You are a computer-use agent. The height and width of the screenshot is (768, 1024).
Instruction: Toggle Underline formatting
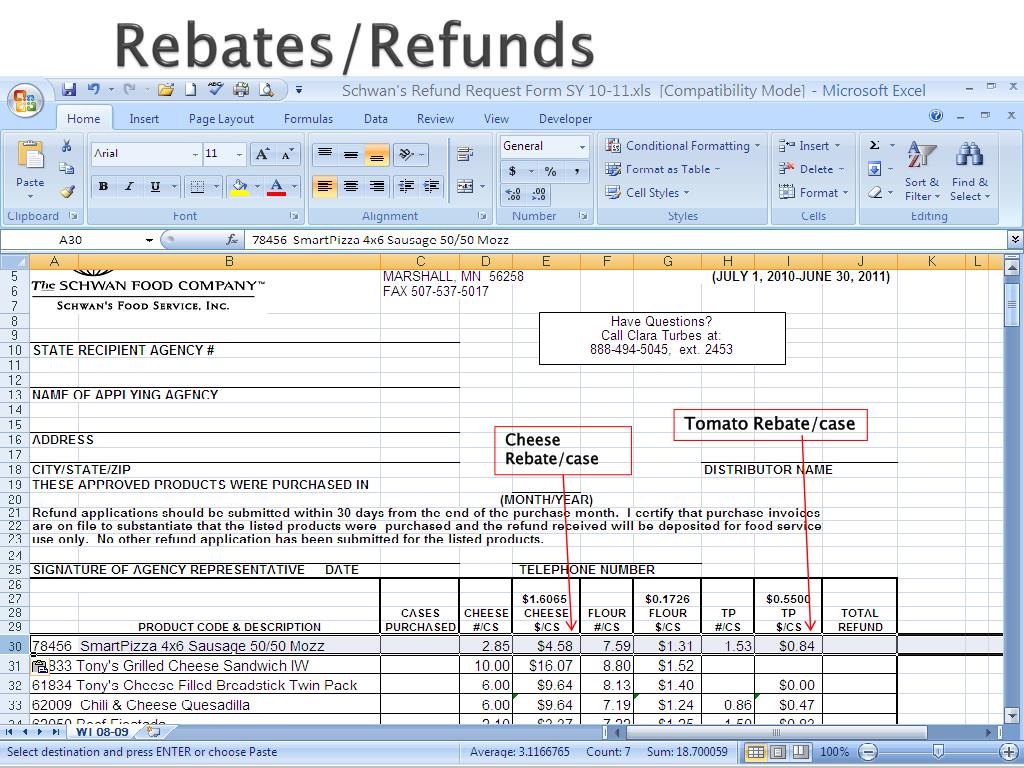pyautogui.click(x=155, y=187)
